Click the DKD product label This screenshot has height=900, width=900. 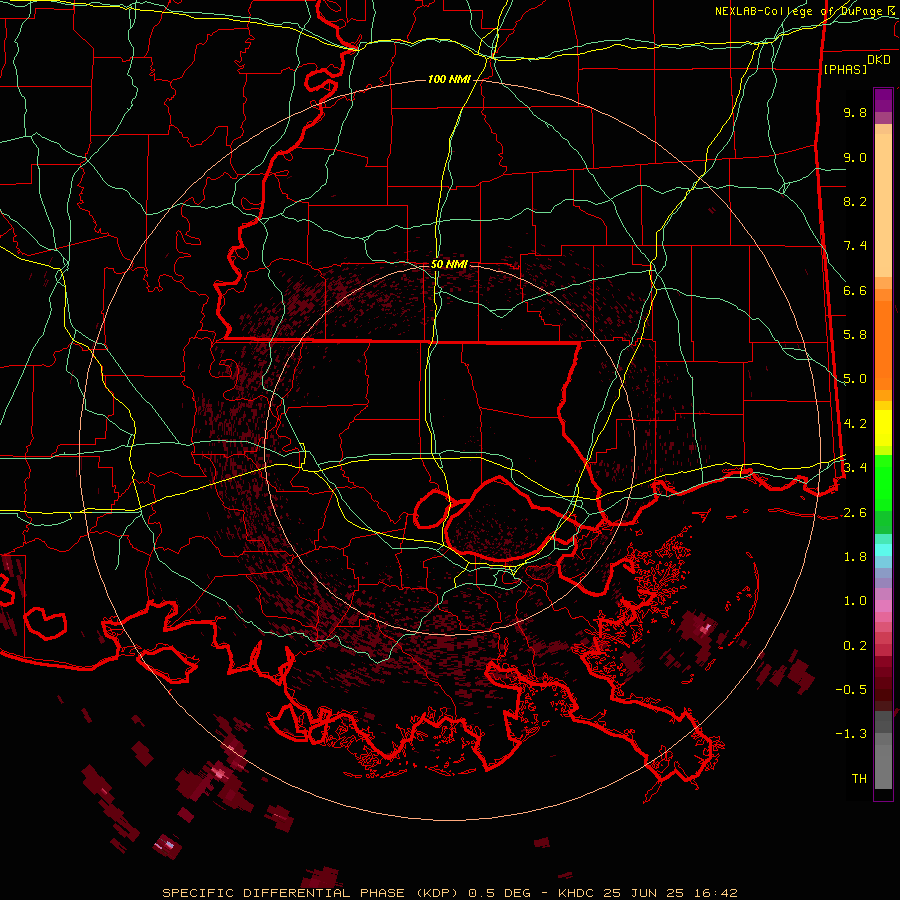tap(878, 60)
